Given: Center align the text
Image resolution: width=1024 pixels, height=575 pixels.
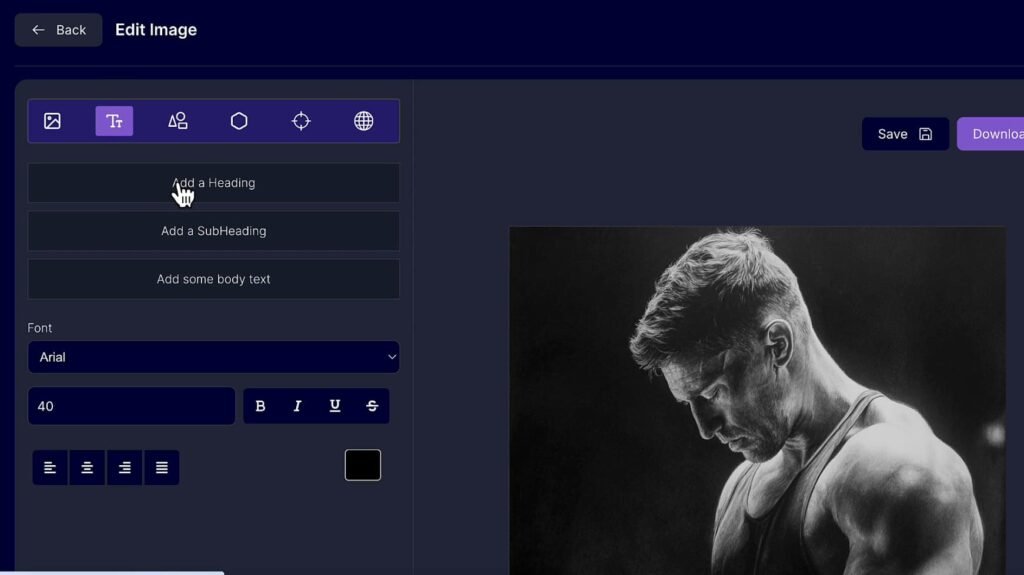Looking at the screenshot, I should (x=87, y=467).
